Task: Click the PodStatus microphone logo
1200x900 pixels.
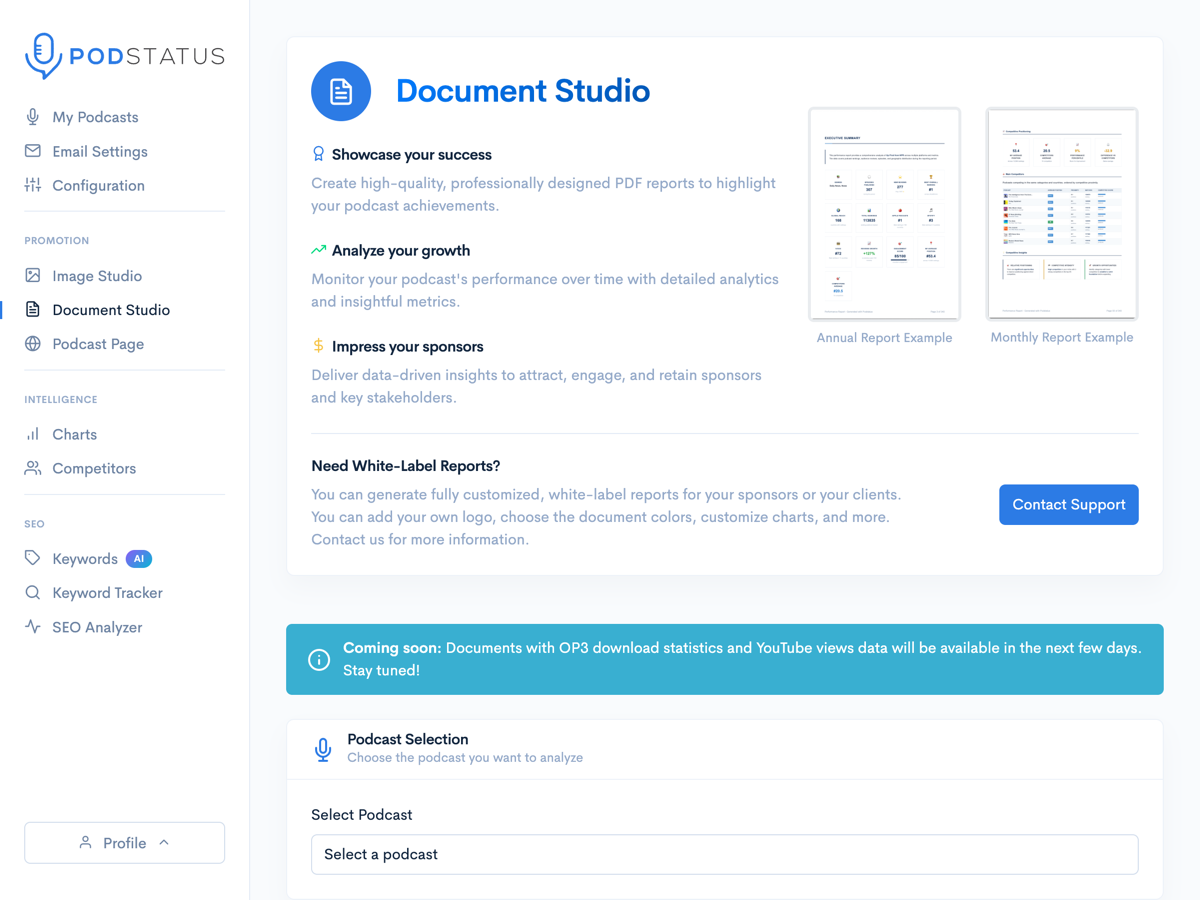Action: pos(41,55)
